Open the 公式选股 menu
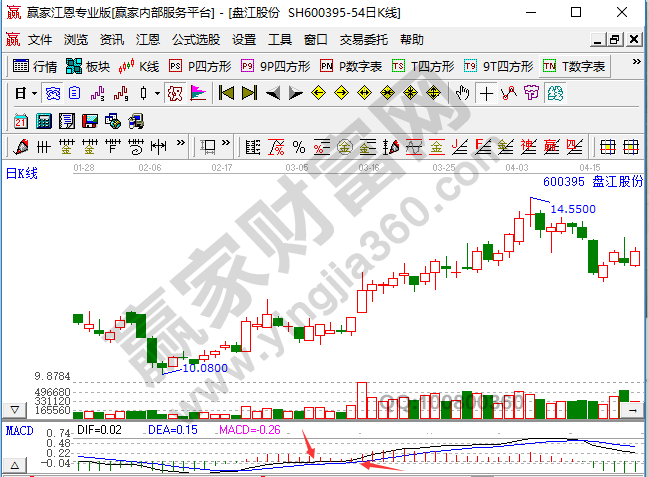649x477 pixels. pos(195,40)
